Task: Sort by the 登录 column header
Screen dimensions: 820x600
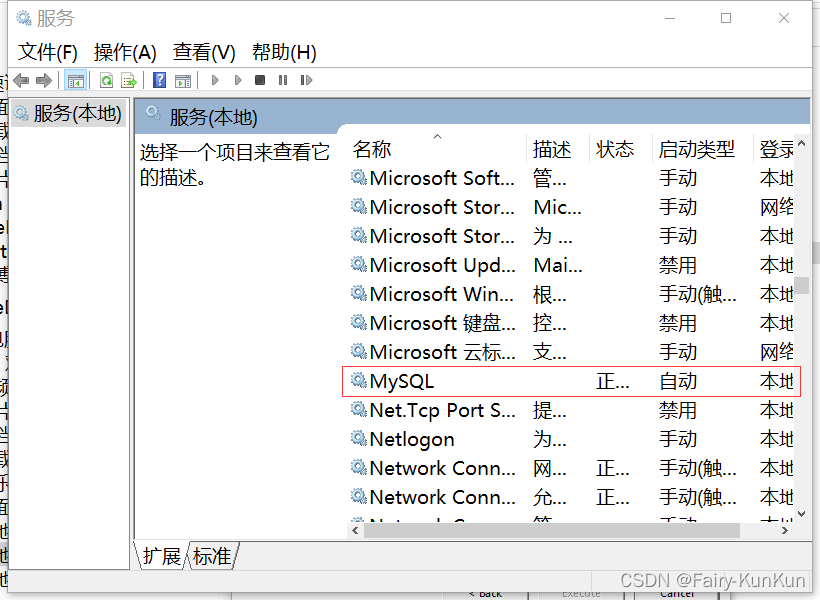Action: pos(775,150)
